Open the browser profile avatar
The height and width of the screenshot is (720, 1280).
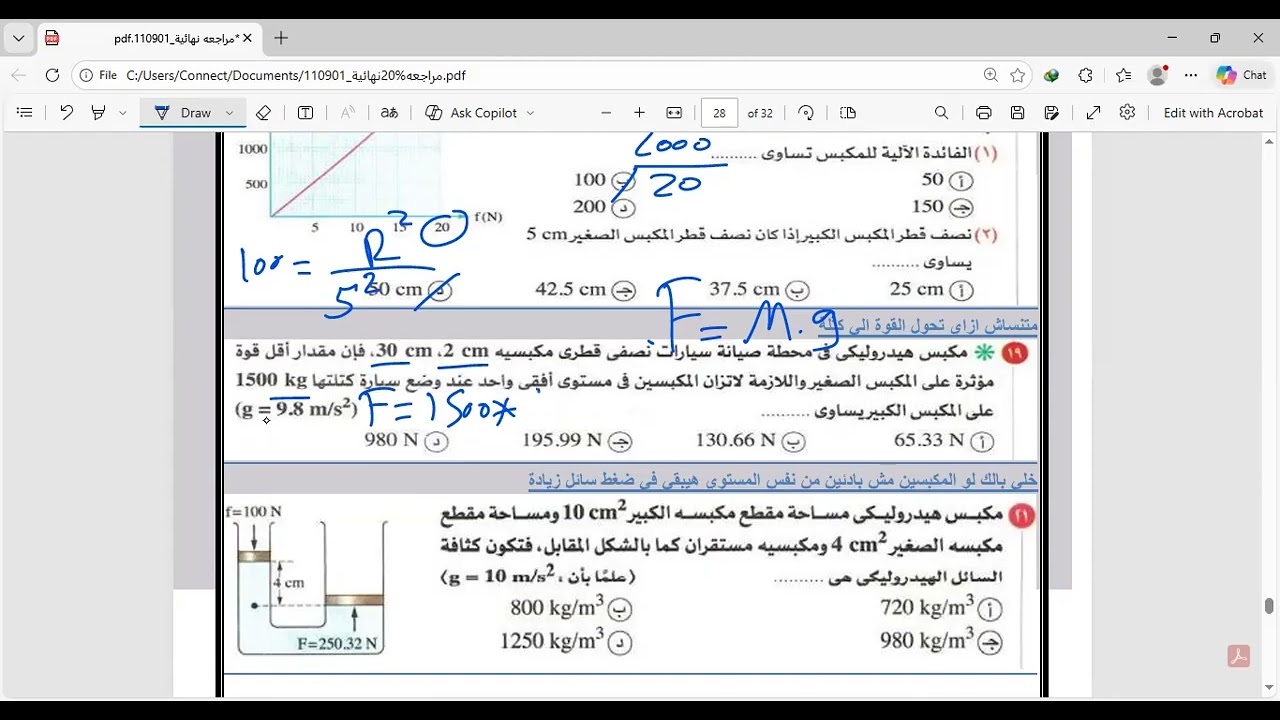tap(1158, 75)
